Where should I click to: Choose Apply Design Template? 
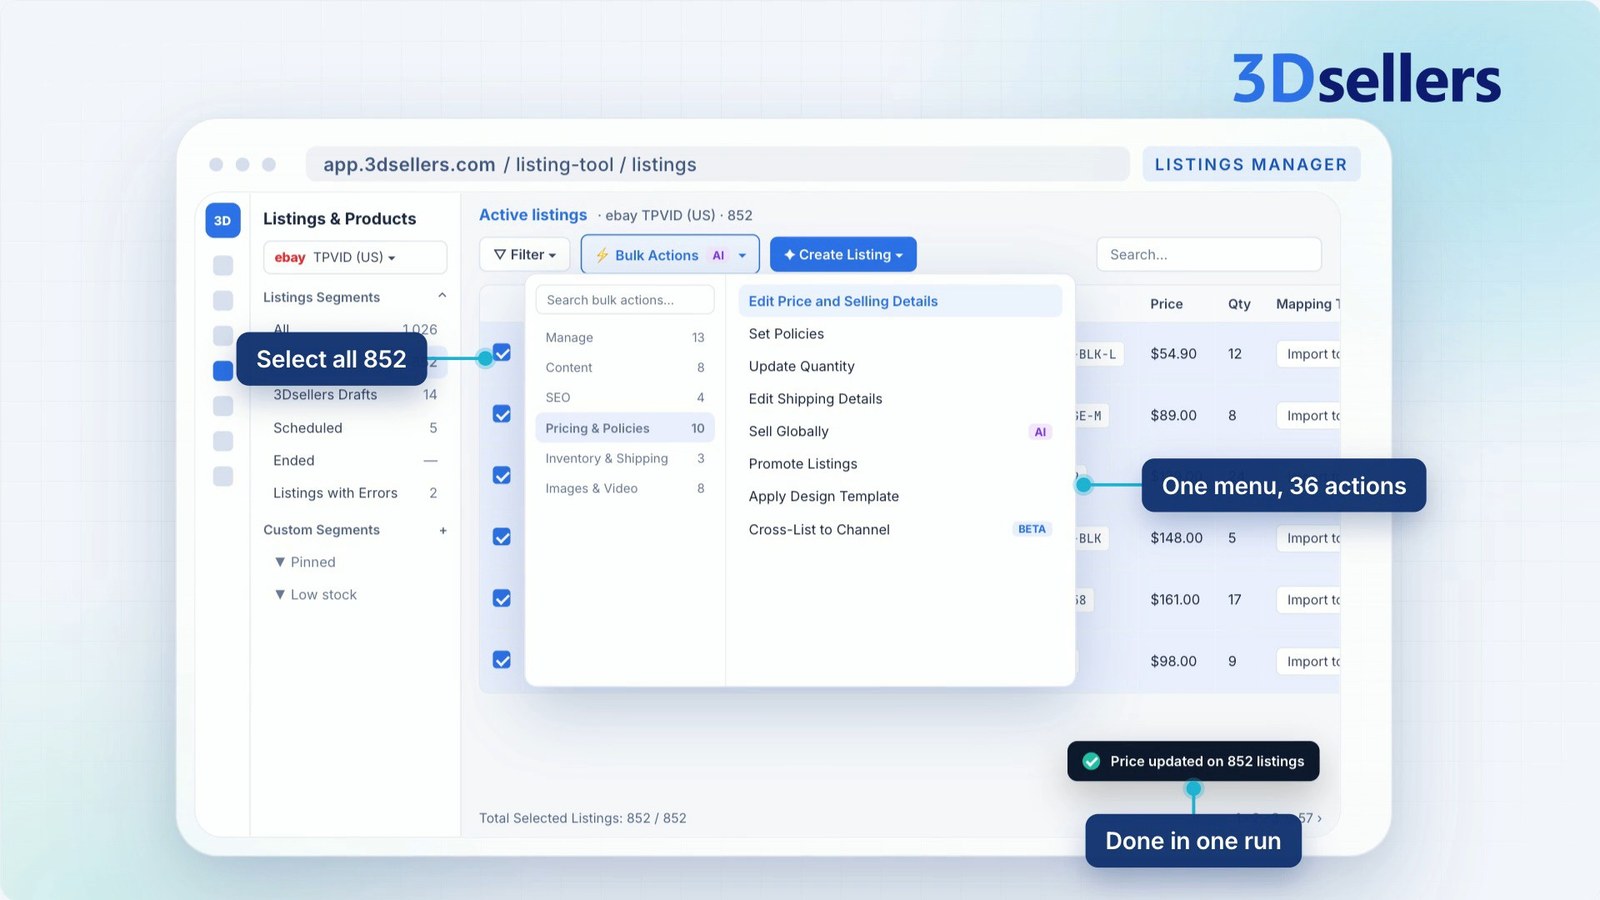click(900, 497)
